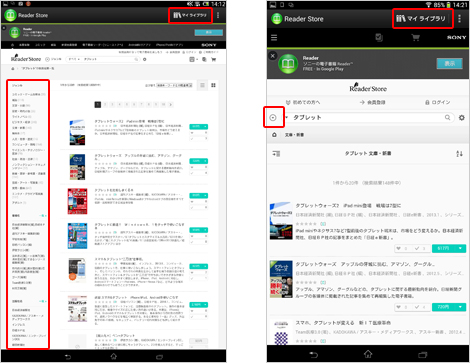Open first book cover in left tablet list
470x363 pixels.
pyautogui.click(x=77, y=132)
